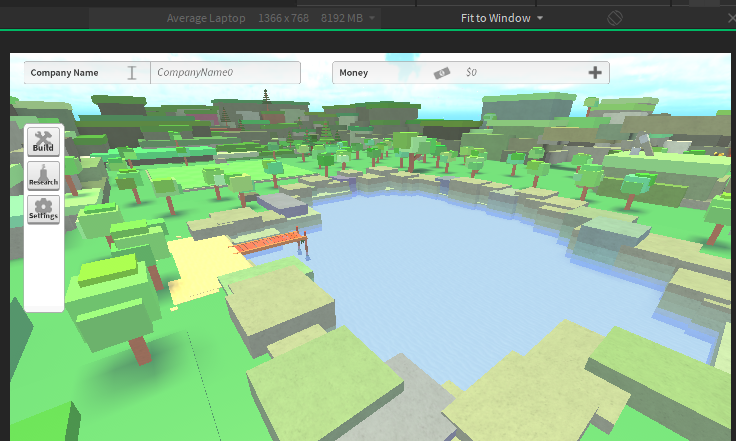Open the Fit to Window dropdown
The height and width of the screenshot is (441, 736).
coord(501,18)
